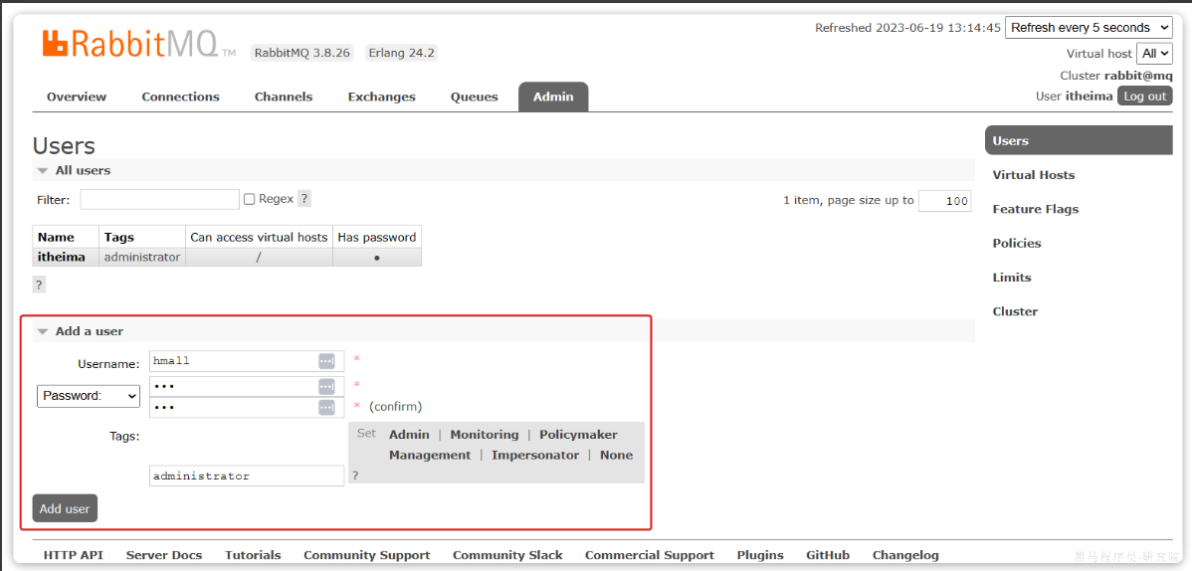Image resolution: width=1192 pixels, height=571 pixels.
Task: Set the Management tag
Action: tap(430, 455)
